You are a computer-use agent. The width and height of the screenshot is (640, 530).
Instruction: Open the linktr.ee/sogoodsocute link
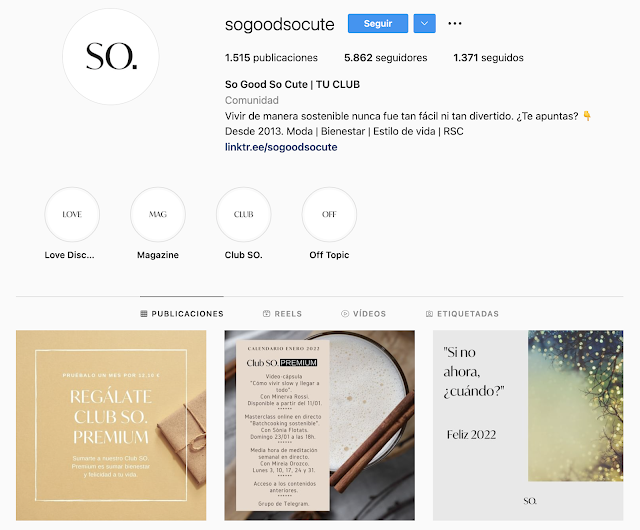(x=281, y=147)
